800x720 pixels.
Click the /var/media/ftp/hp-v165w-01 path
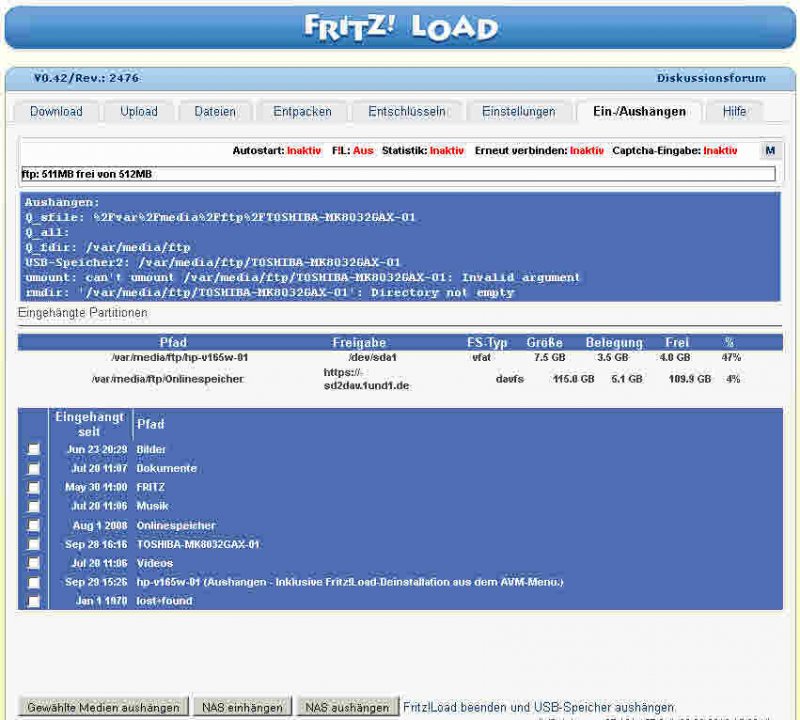pyautogui.click(x=180, y=357)
